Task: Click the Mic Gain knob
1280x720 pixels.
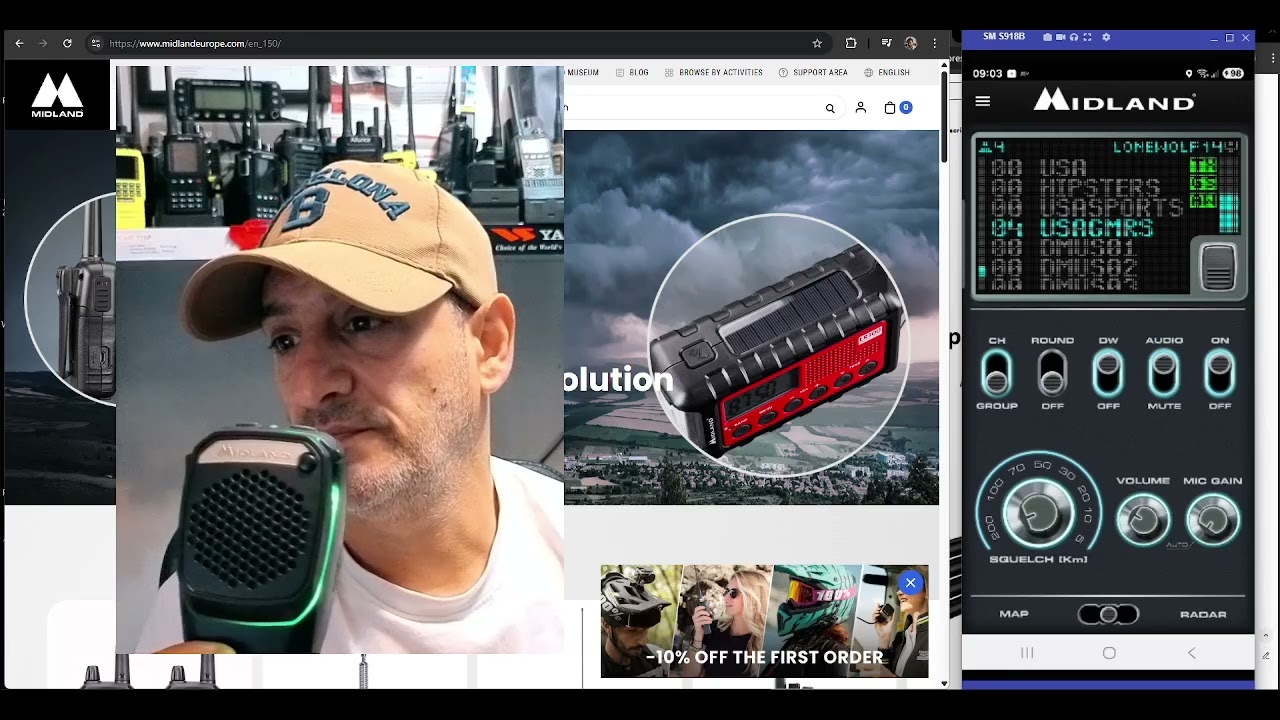Action: (1212, 519)
